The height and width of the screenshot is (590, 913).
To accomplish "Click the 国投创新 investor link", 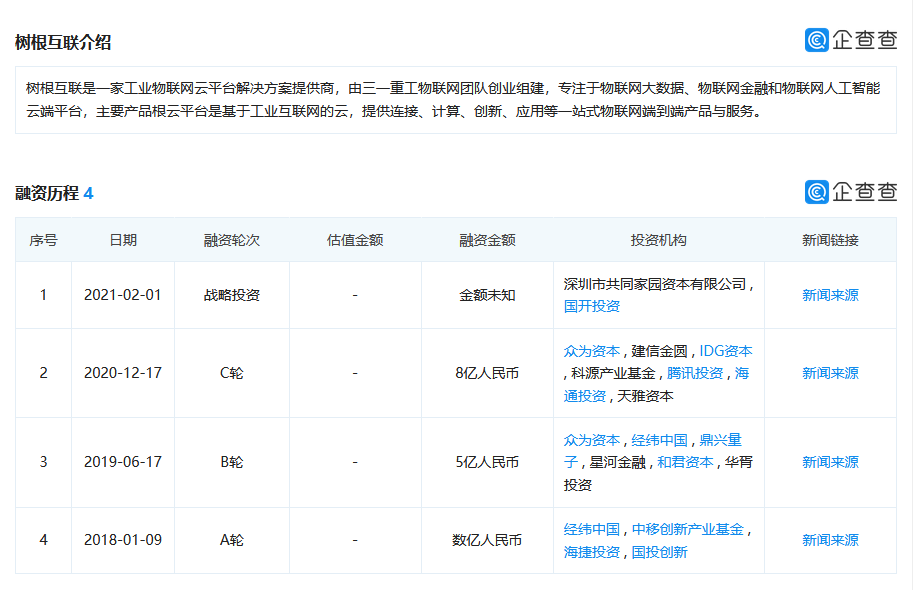I will pyautogui.click(x=659, y=552).
